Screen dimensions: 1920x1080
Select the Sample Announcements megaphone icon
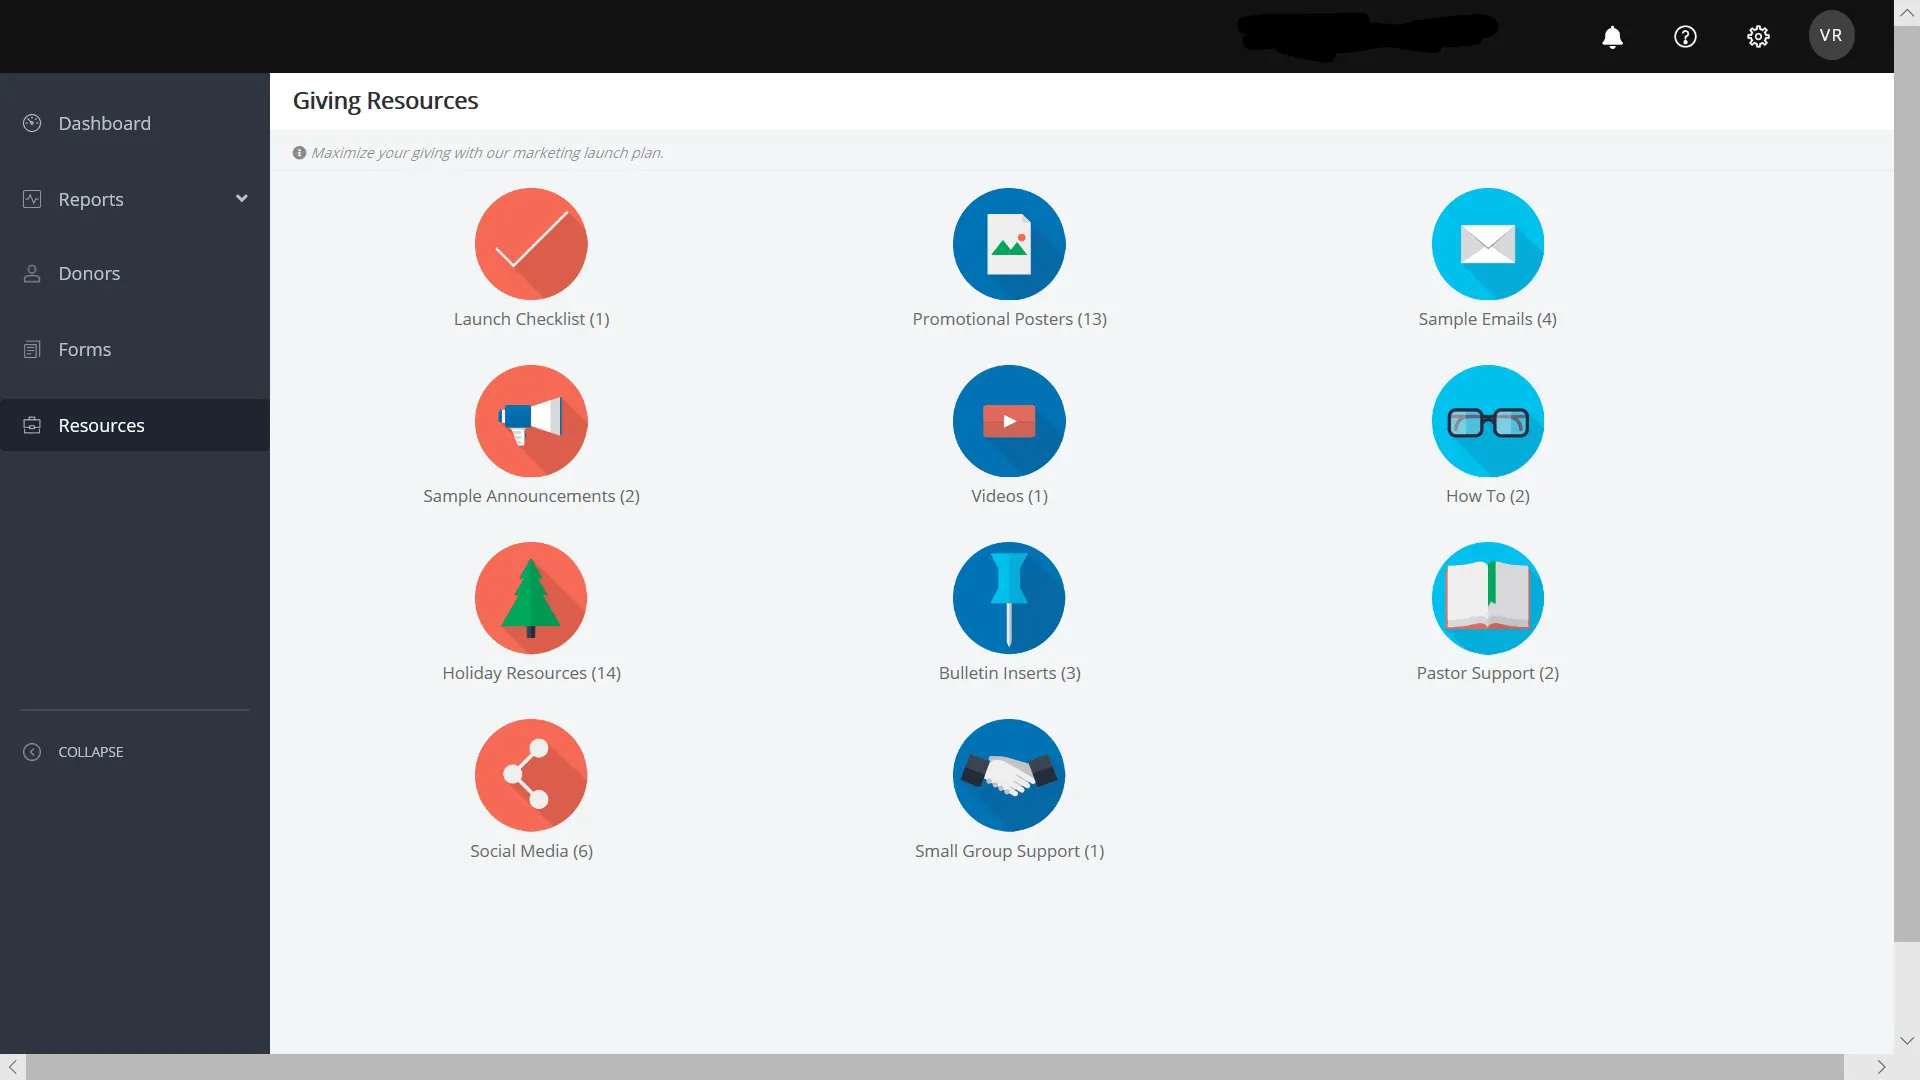point(530,420)
